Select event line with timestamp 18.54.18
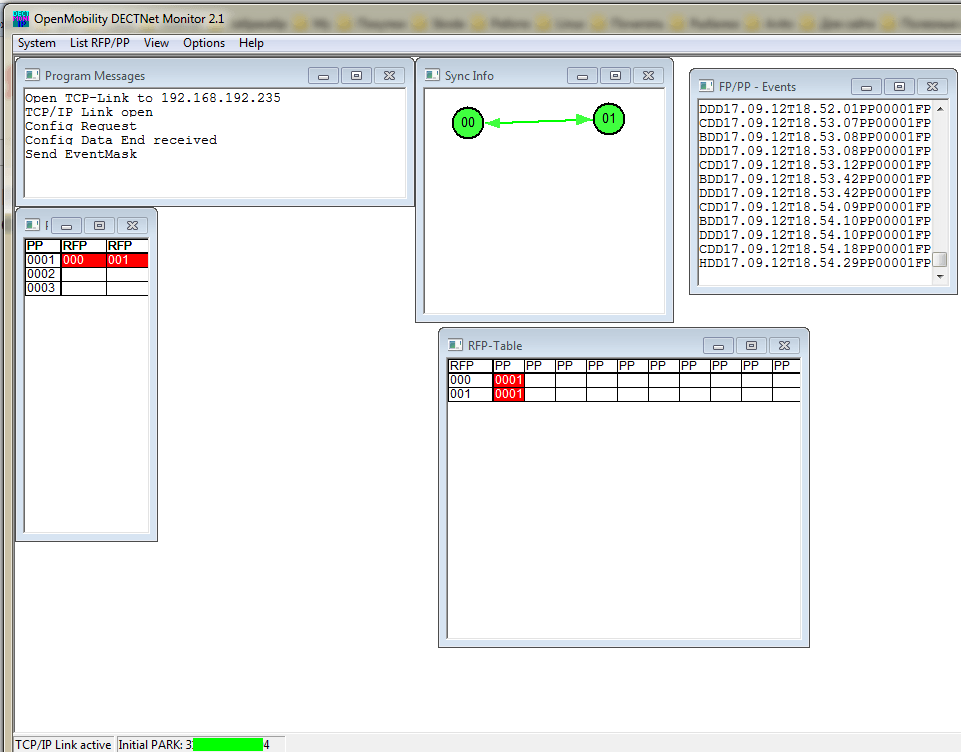Viewport: 961px width, 752px height. point(815,249)
